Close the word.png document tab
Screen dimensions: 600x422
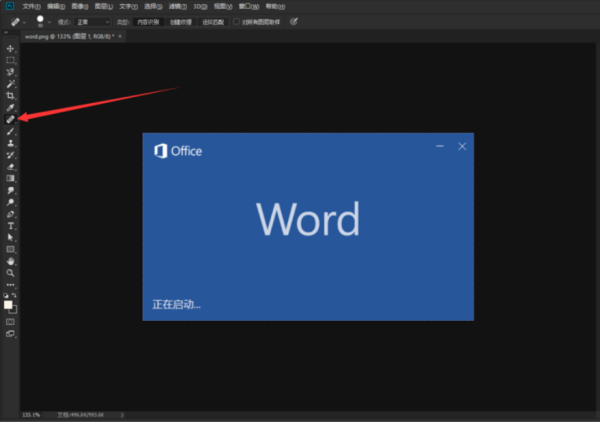[120, 36]
